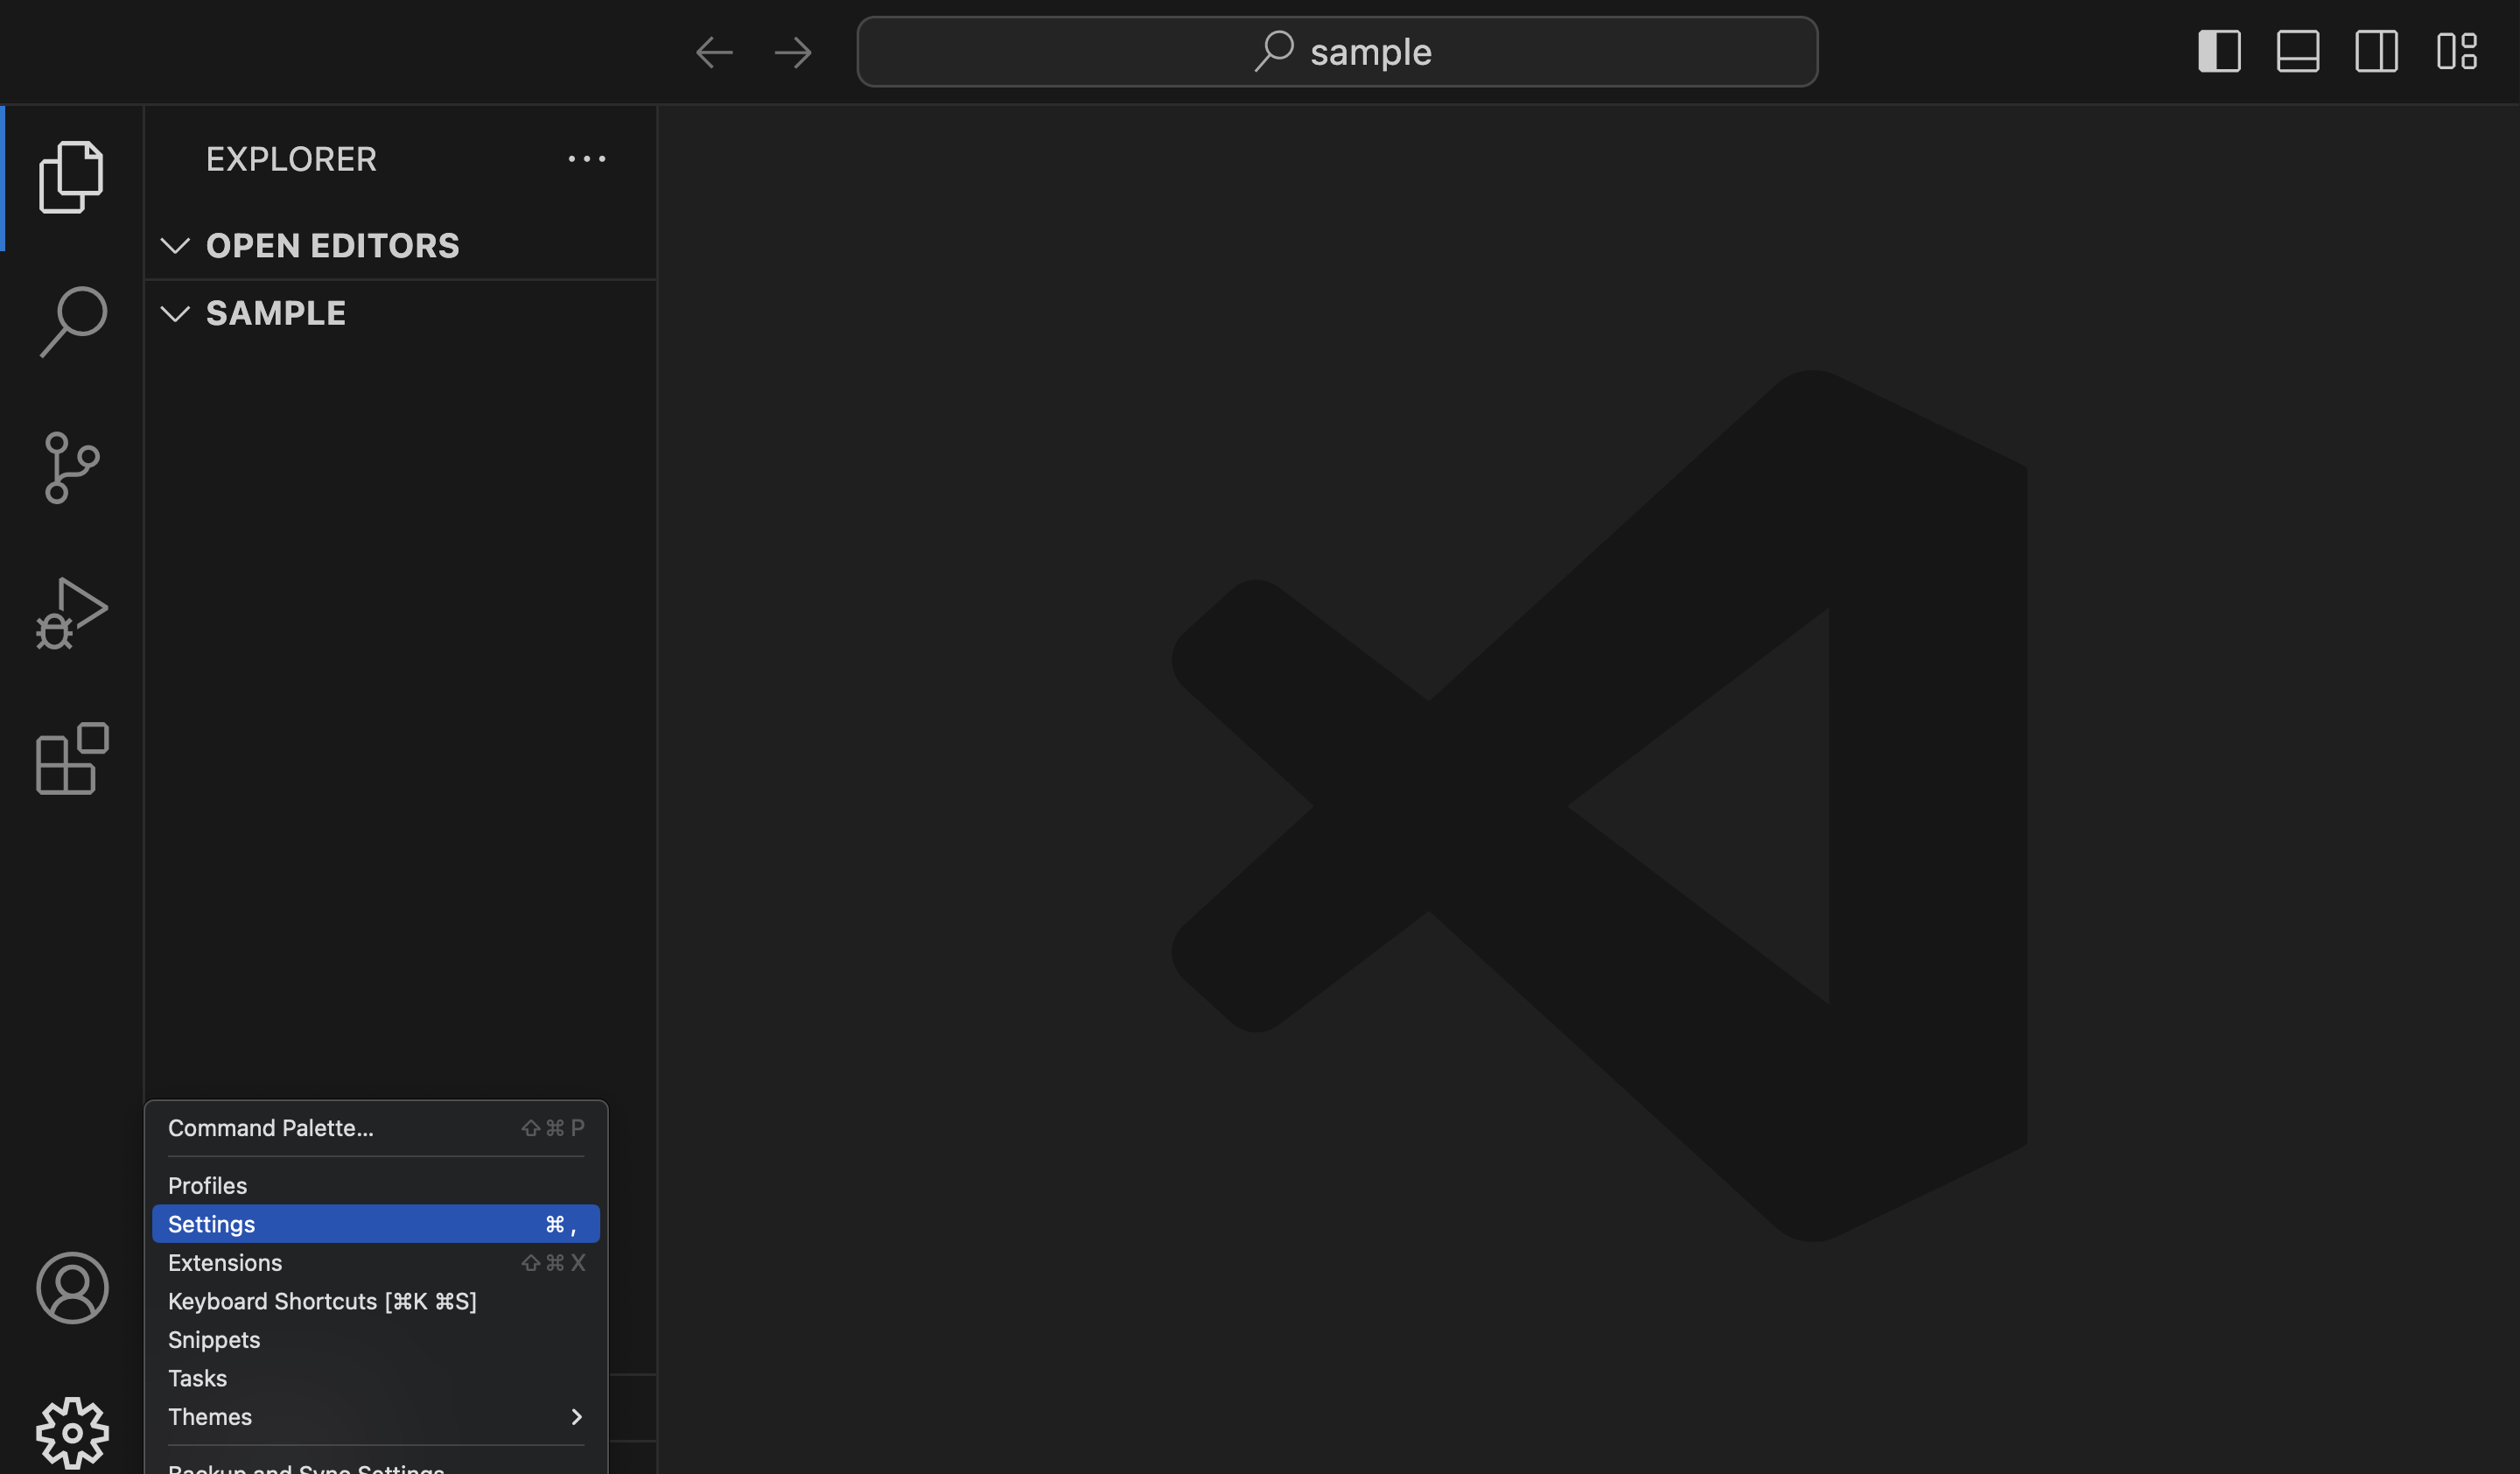Click the sample search box

[x=1338, y=51]
